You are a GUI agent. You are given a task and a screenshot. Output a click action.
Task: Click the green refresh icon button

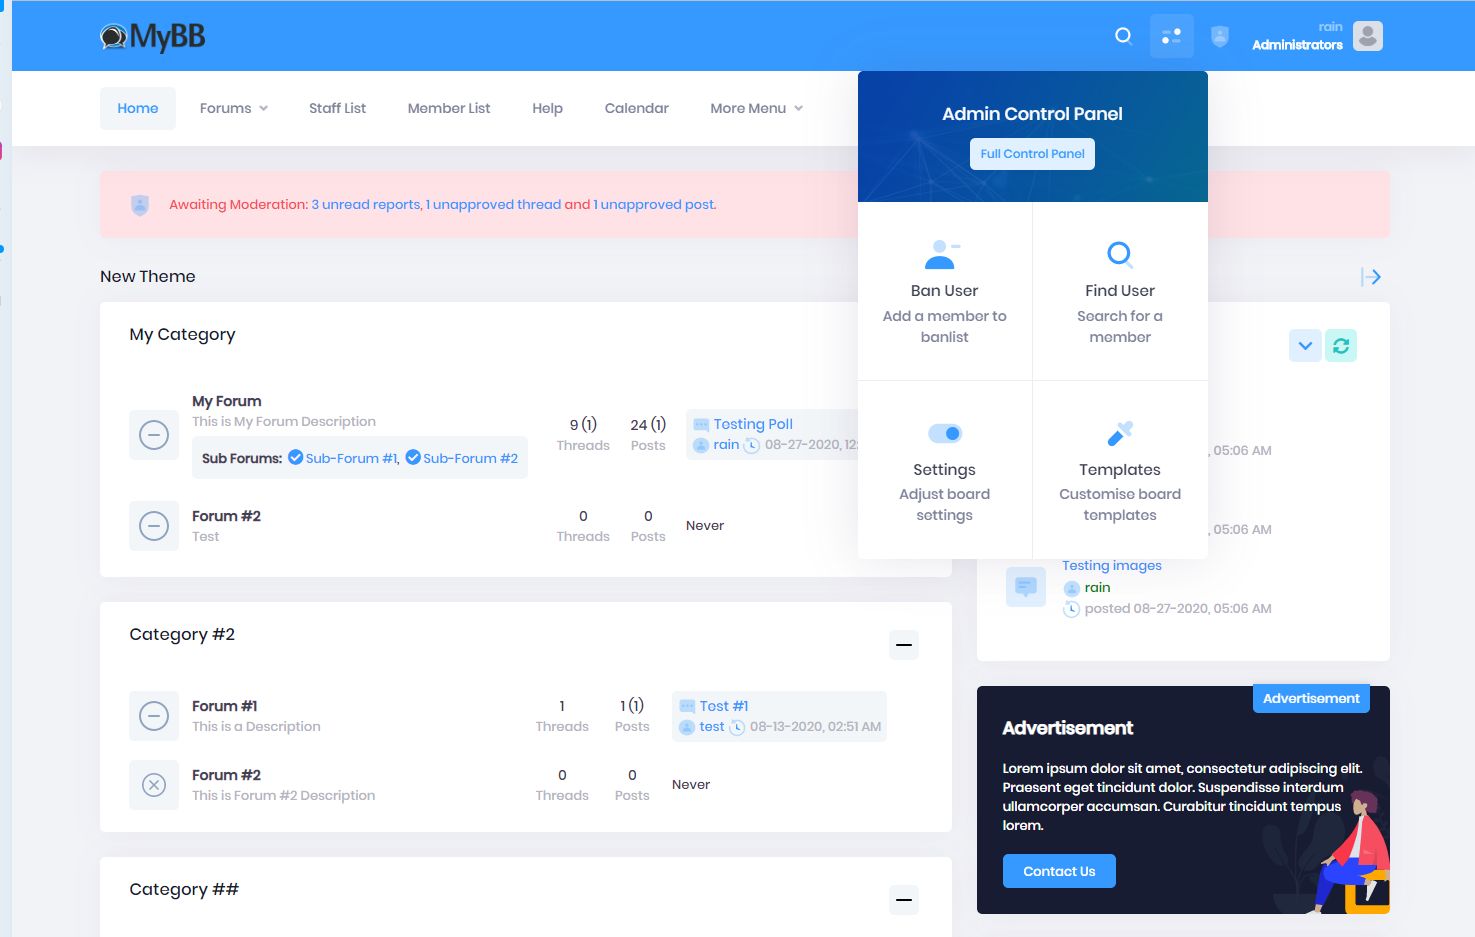1340,346
